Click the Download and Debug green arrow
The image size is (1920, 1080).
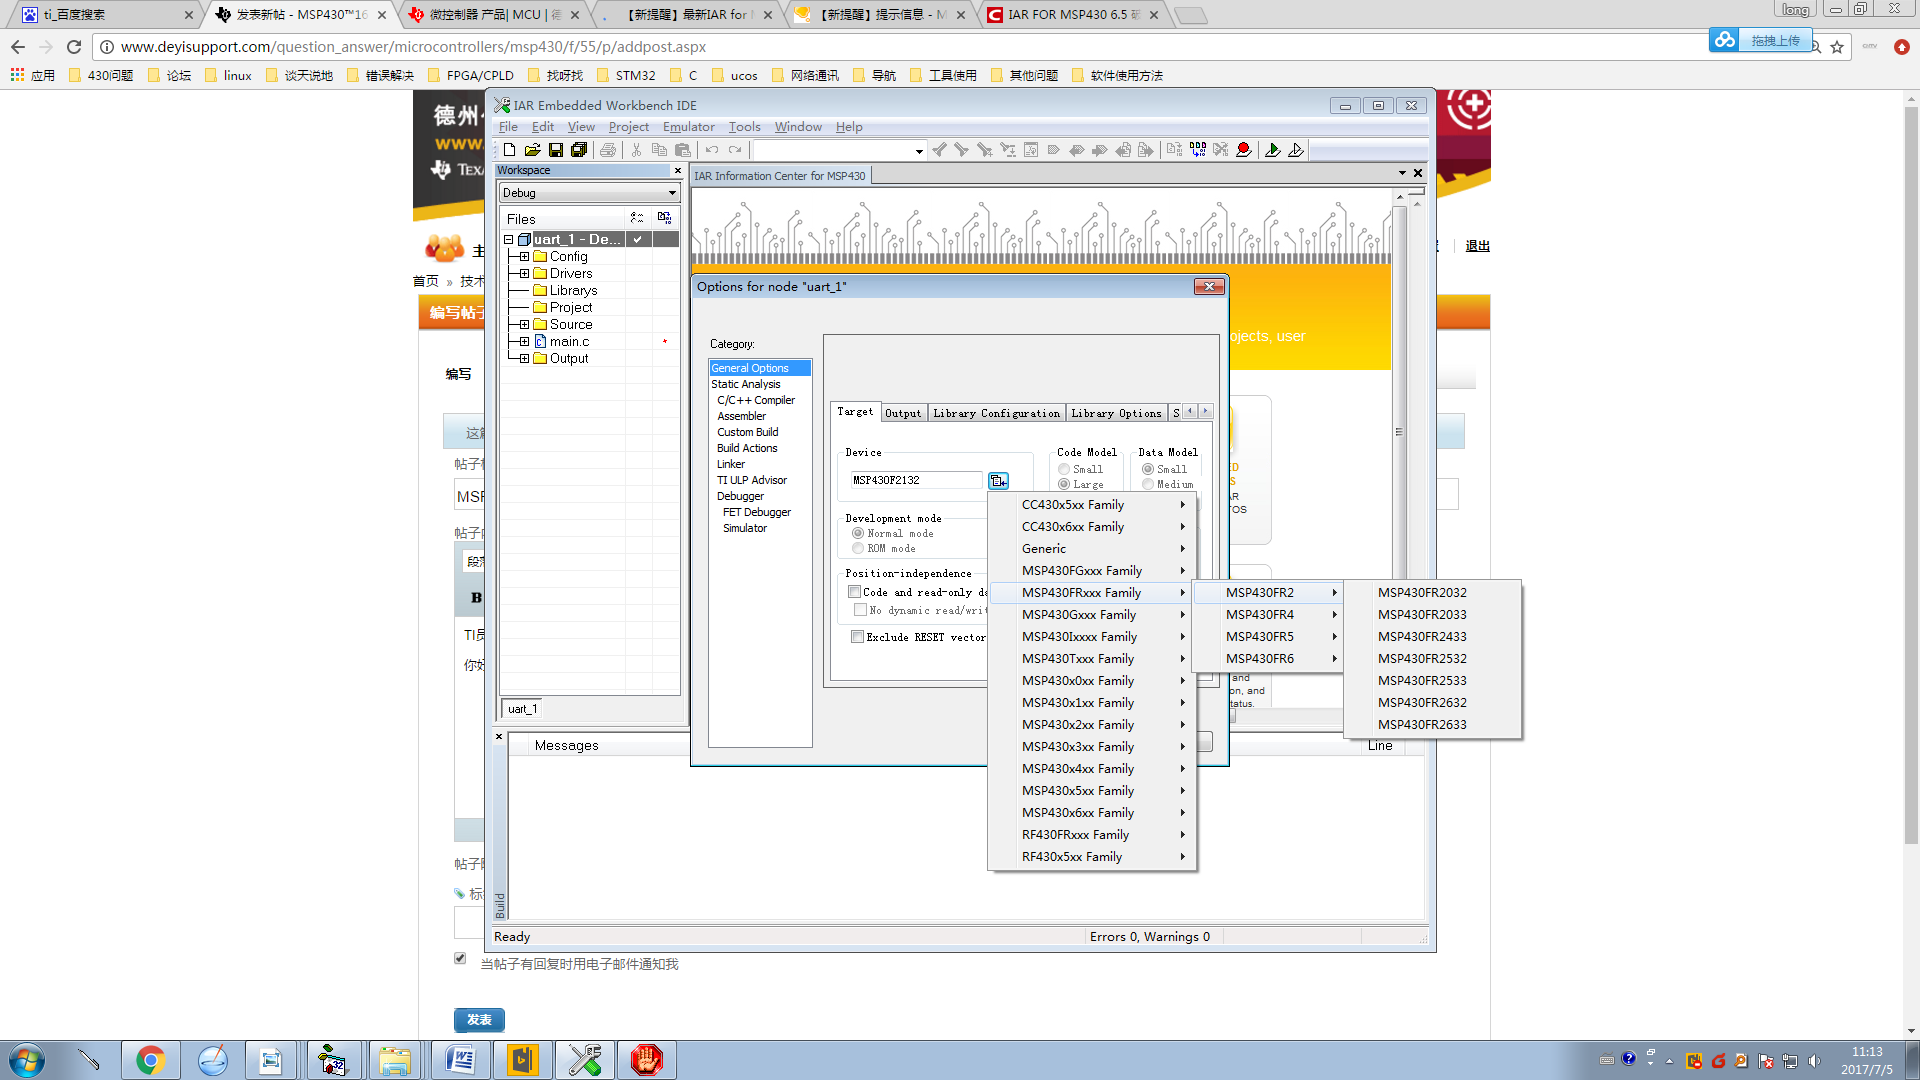tap(1272, 150)
